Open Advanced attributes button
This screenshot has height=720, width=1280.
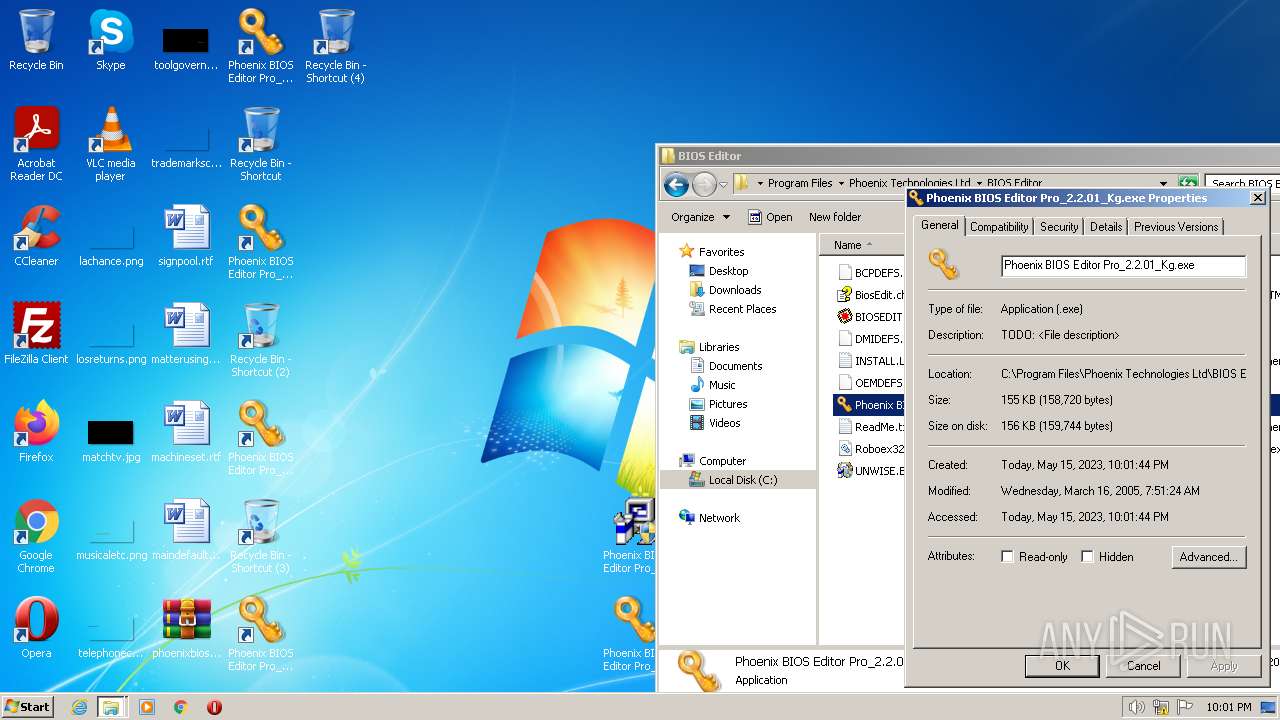coord(1209,557)
